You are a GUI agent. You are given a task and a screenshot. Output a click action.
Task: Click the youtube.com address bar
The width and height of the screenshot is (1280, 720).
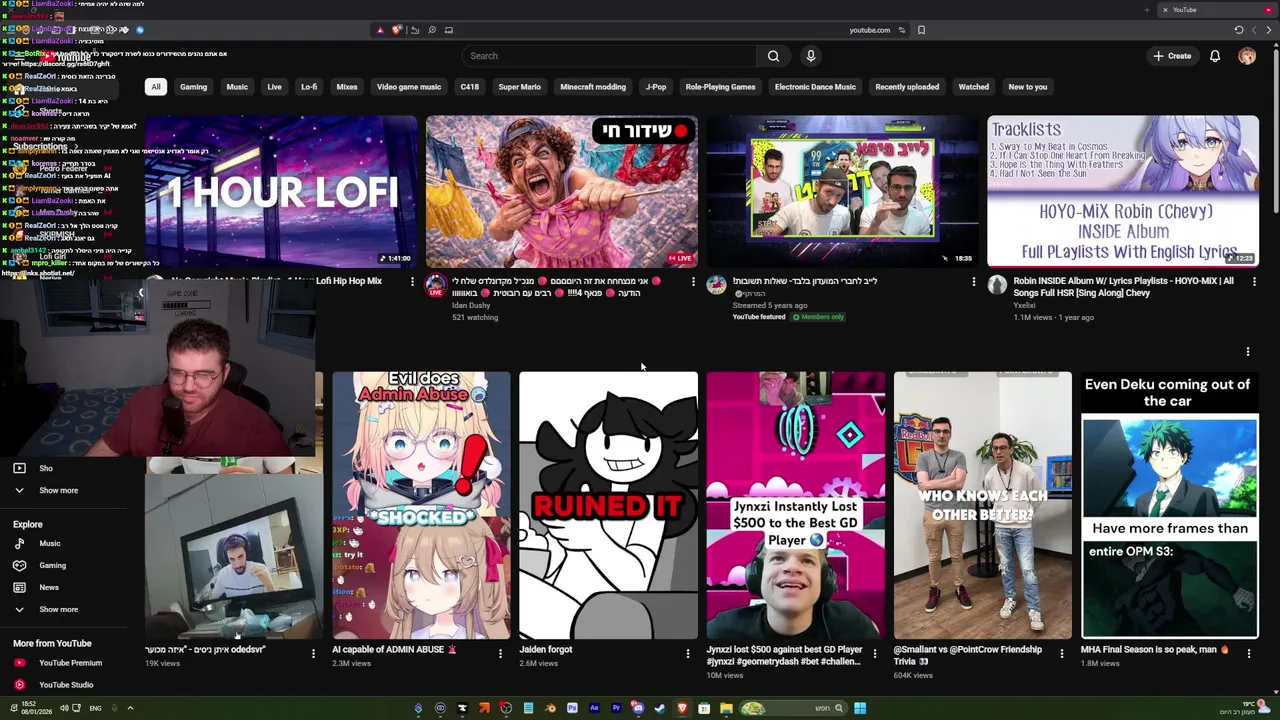pos(869,30)
